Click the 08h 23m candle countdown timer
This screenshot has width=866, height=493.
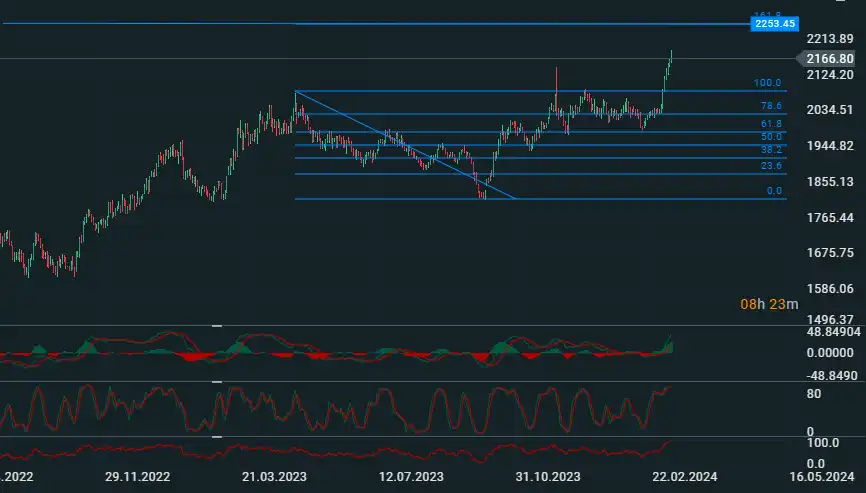769,304
